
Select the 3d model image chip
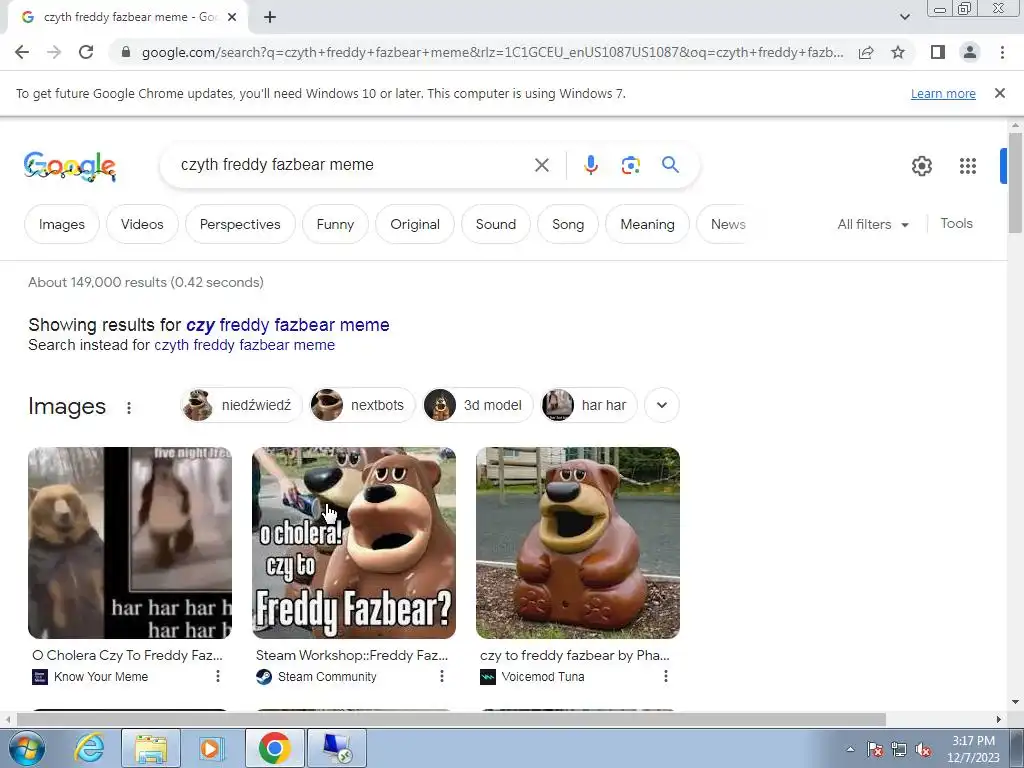pos(478,405)
